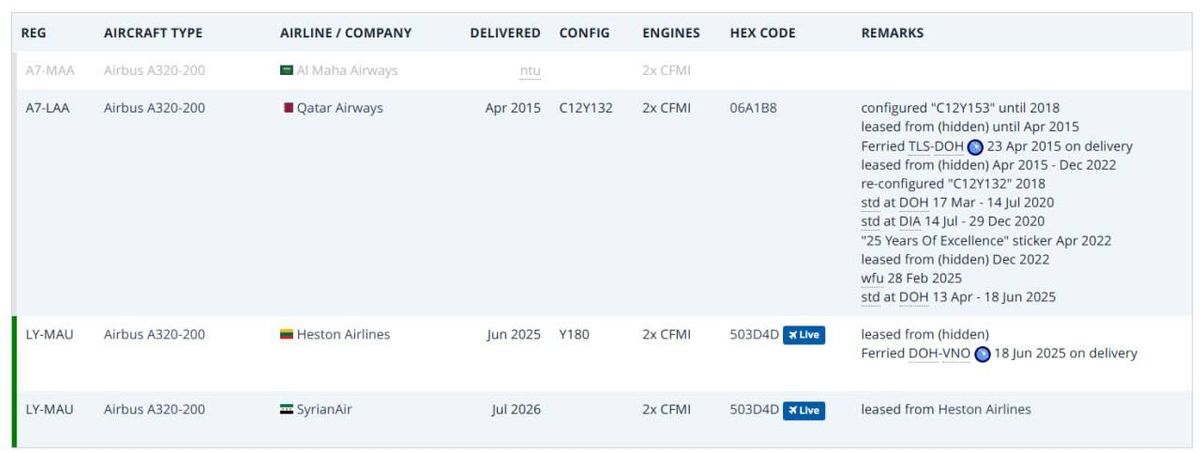The height and width of the screenshot is (453, 1200).
Task: Open the Heston Airlines airline link
Action: coord(344,335)
